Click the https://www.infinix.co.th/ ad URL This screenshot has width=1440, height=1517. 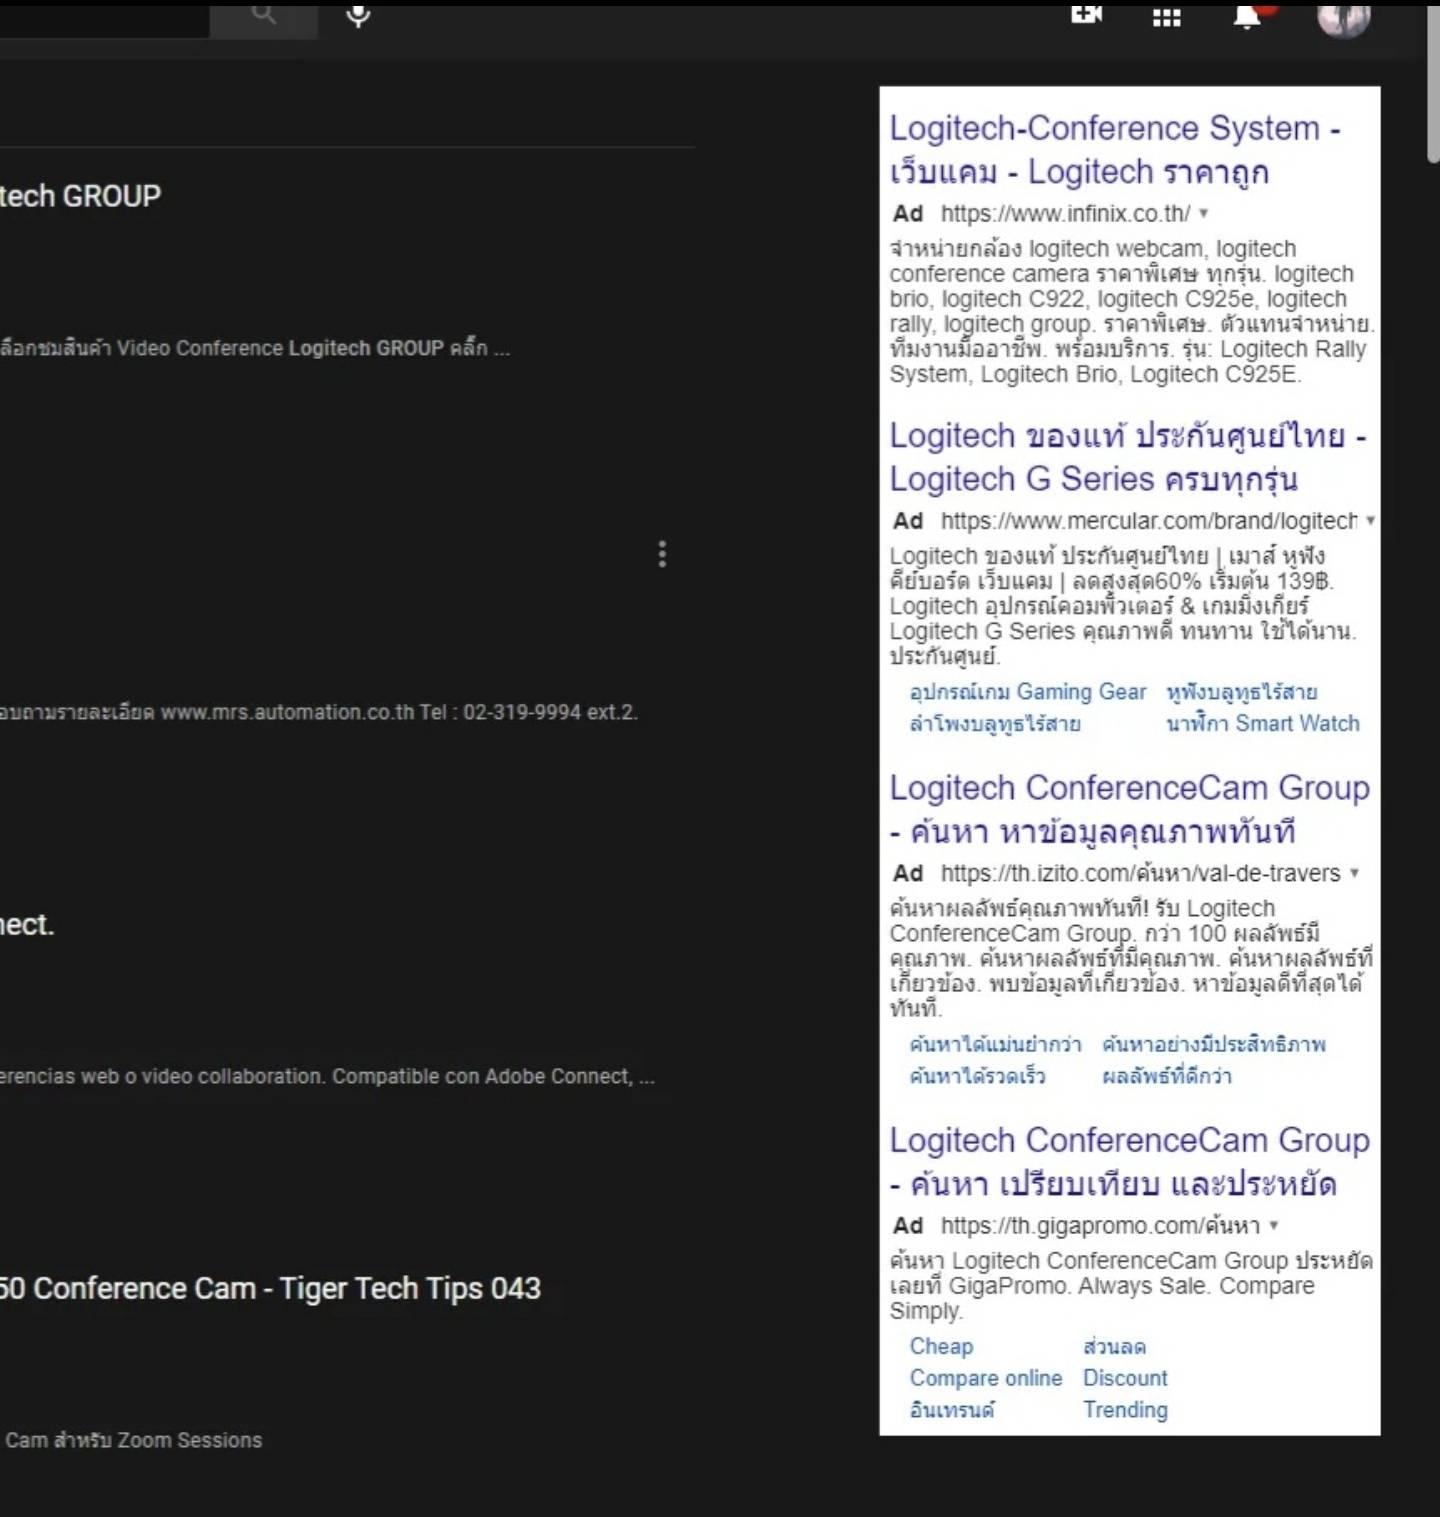pyautogui.click(x=1065, y=213)
